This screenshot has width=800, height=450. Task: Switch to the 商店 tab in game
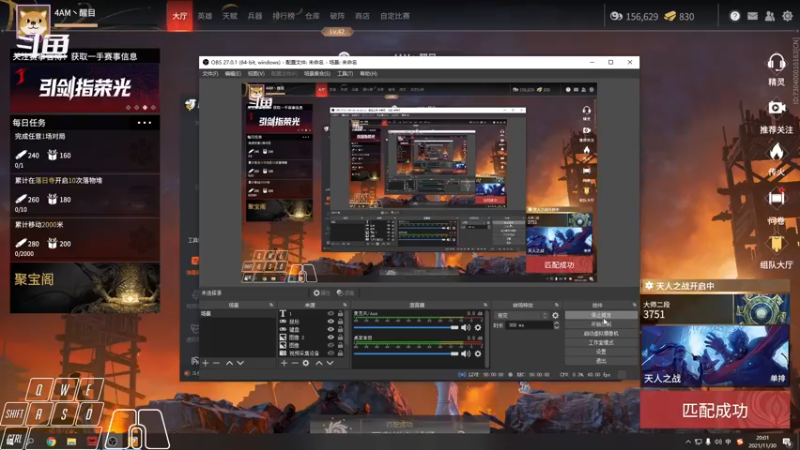(x=362, y=16)
